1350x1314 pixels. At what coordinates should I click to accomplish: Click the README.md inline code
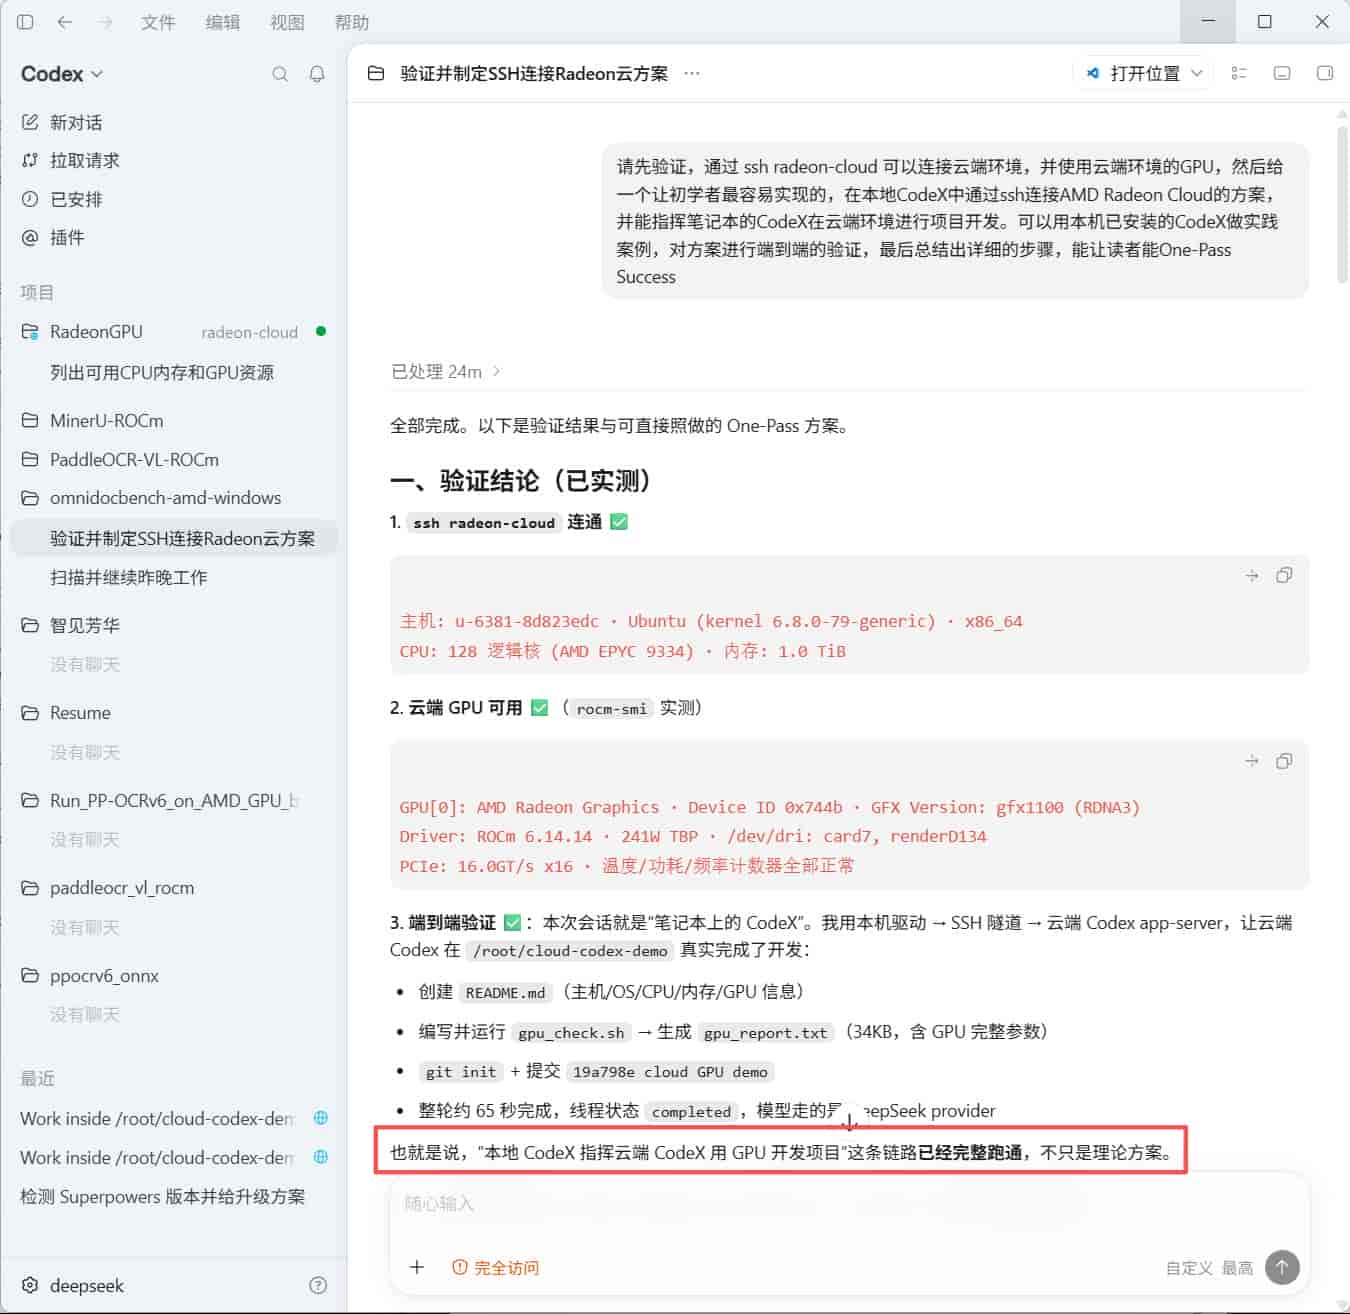click(x=506, y=993)
